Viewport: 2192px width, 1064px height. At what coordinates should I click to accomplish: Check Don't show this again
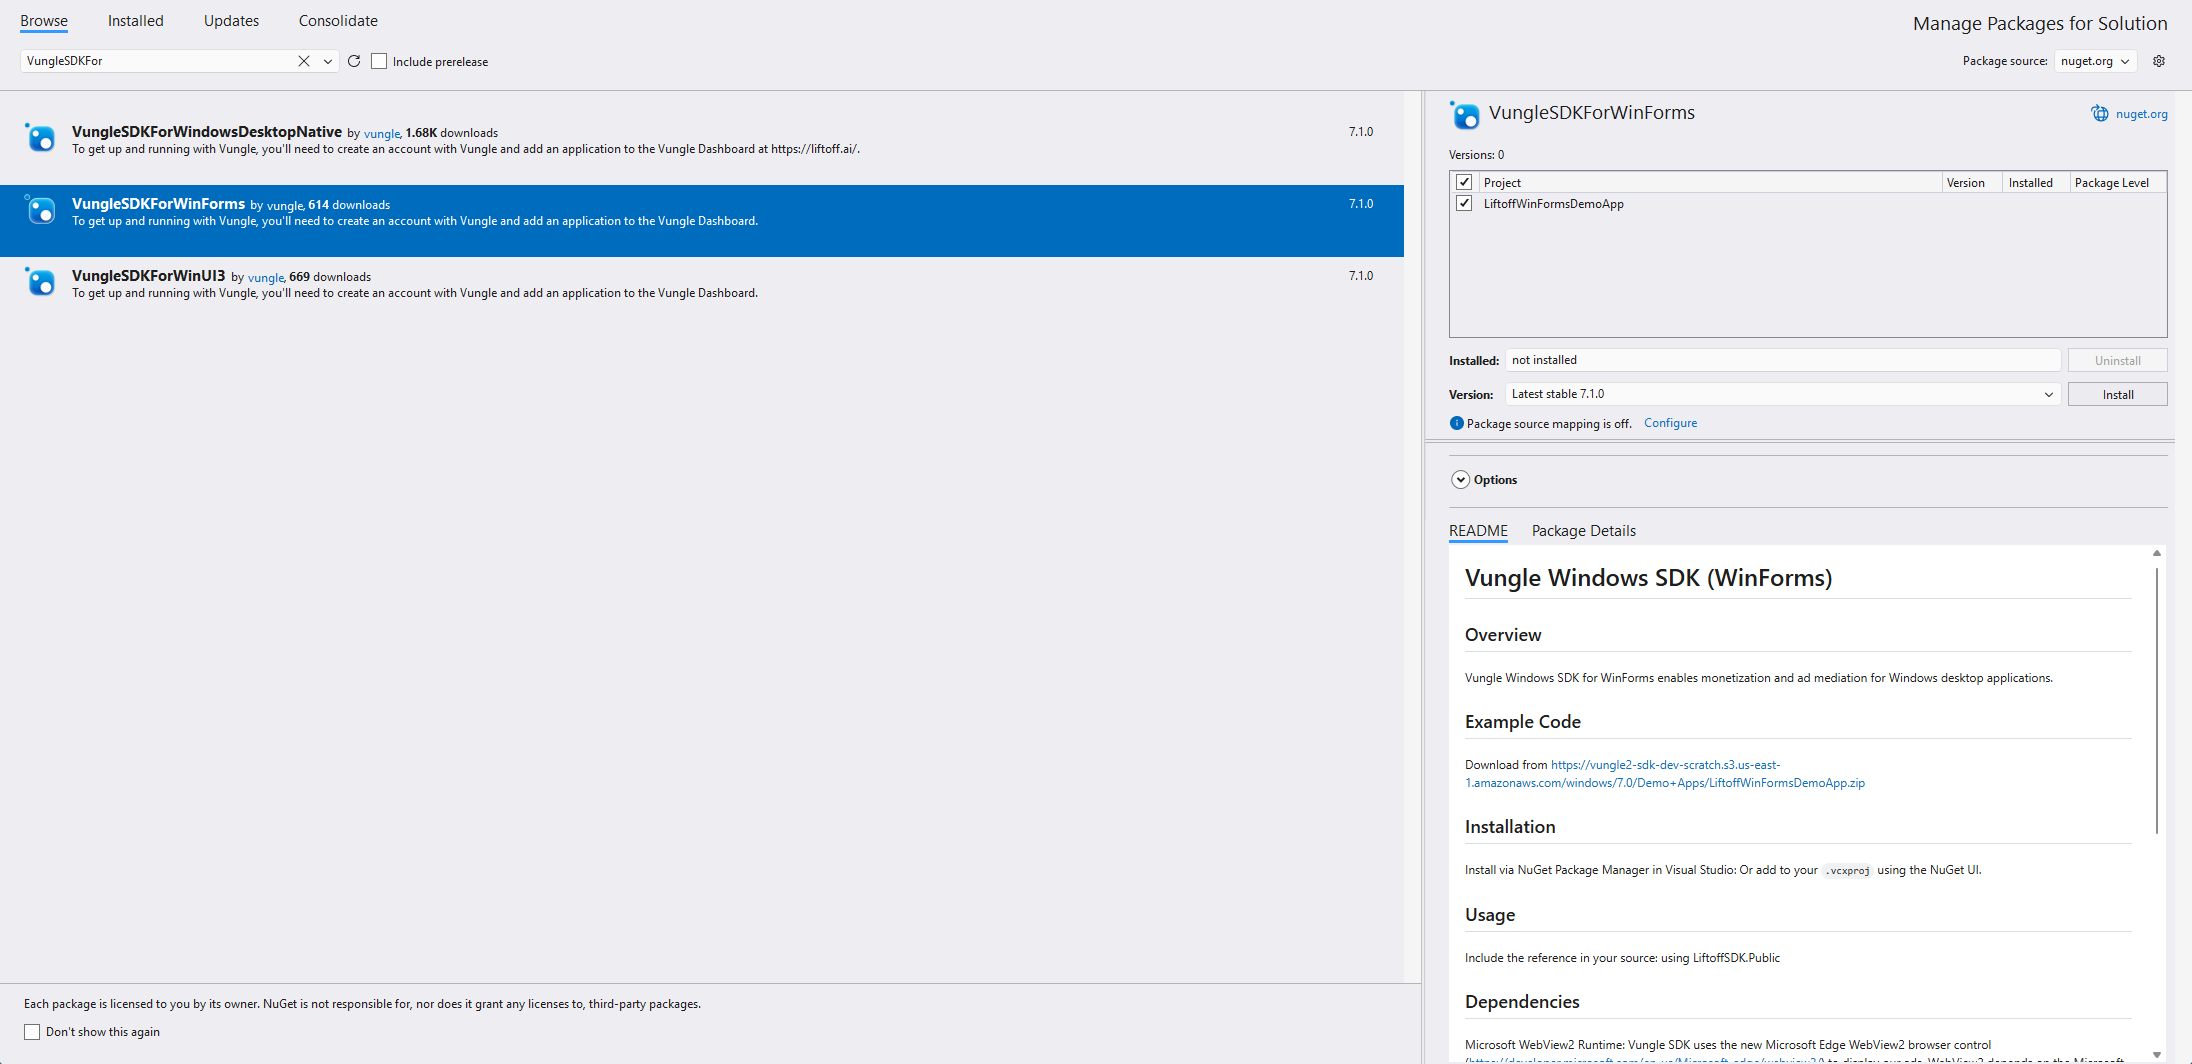[x=32, y=1032]
